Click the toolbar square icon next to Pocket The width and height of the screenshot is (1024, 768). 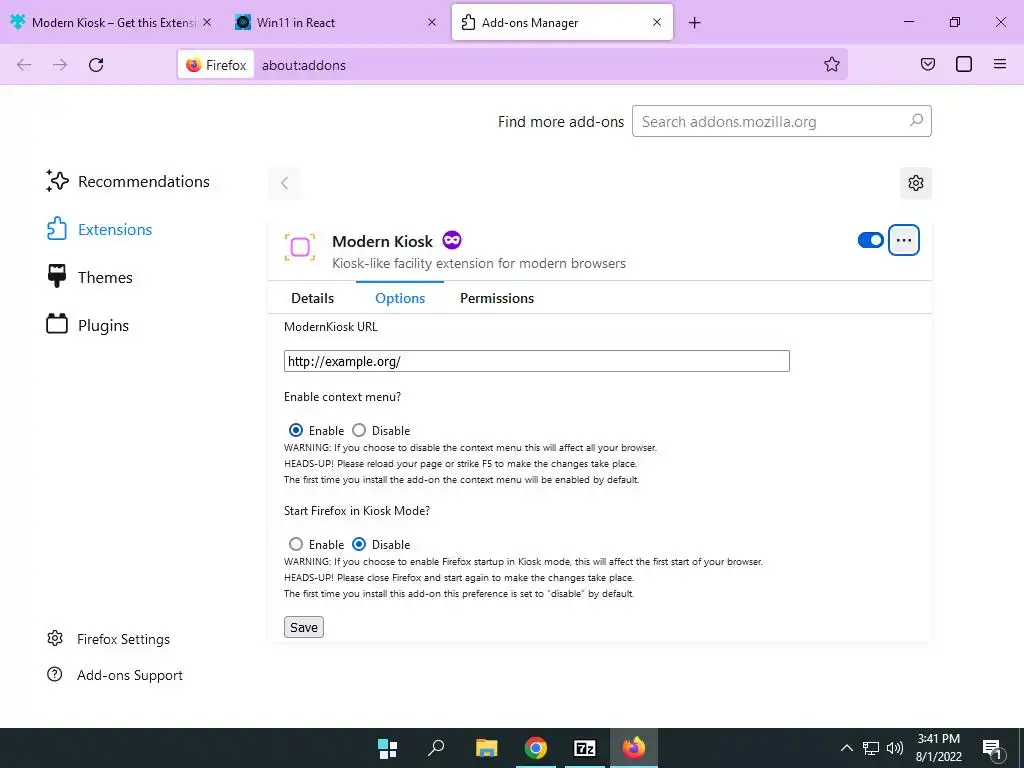[964, 64]
